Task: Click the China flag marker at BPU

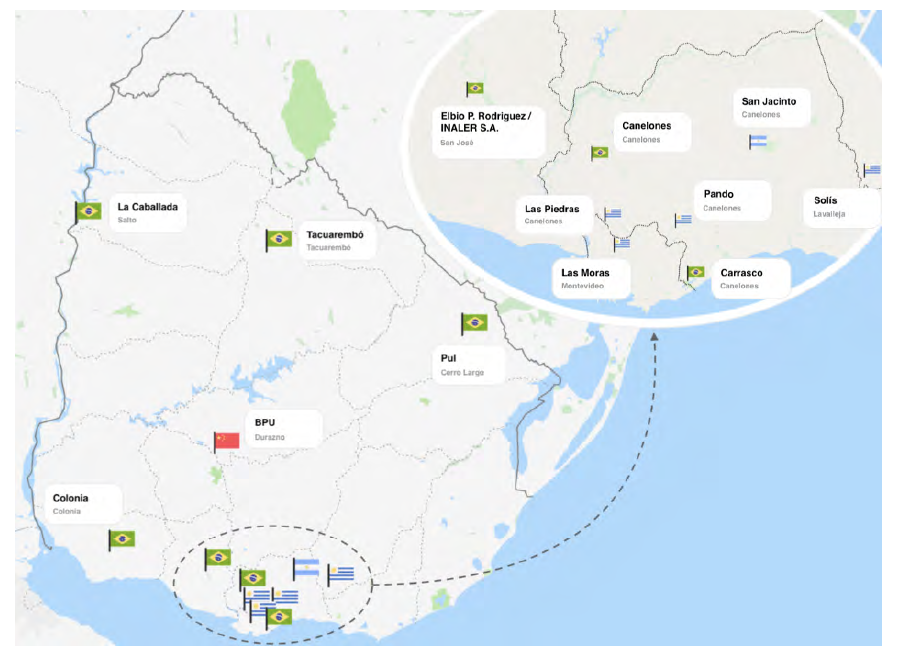Action: point(227,440)
